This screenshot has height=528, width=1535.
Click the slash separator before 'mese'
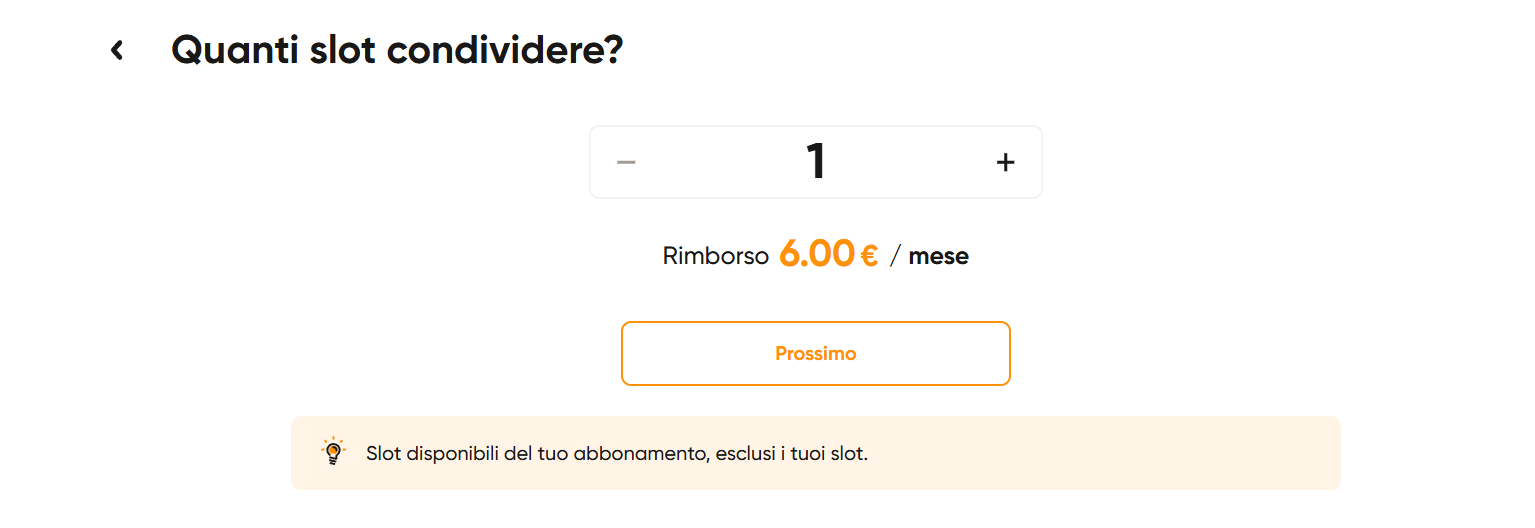pos(894,257)
